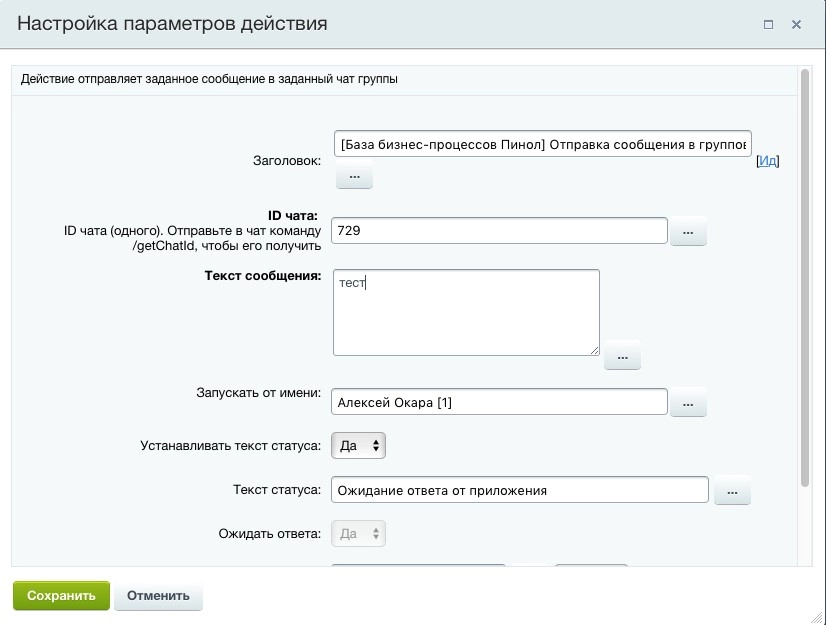Select the title text in Заголовок field
The width and height of the screenshot is (826, 625).
540,144
